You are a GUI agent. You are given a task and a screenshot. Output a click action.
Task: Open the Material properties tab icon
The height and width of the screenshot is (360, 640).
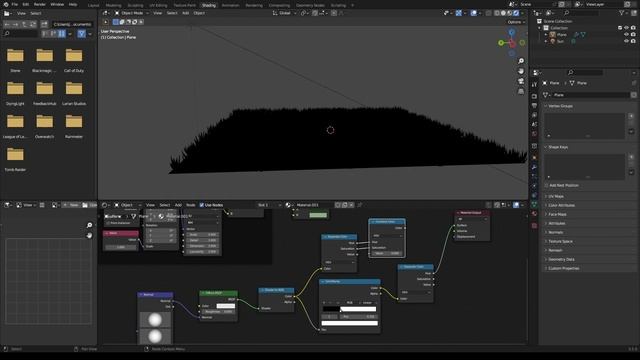click(534, 214)
